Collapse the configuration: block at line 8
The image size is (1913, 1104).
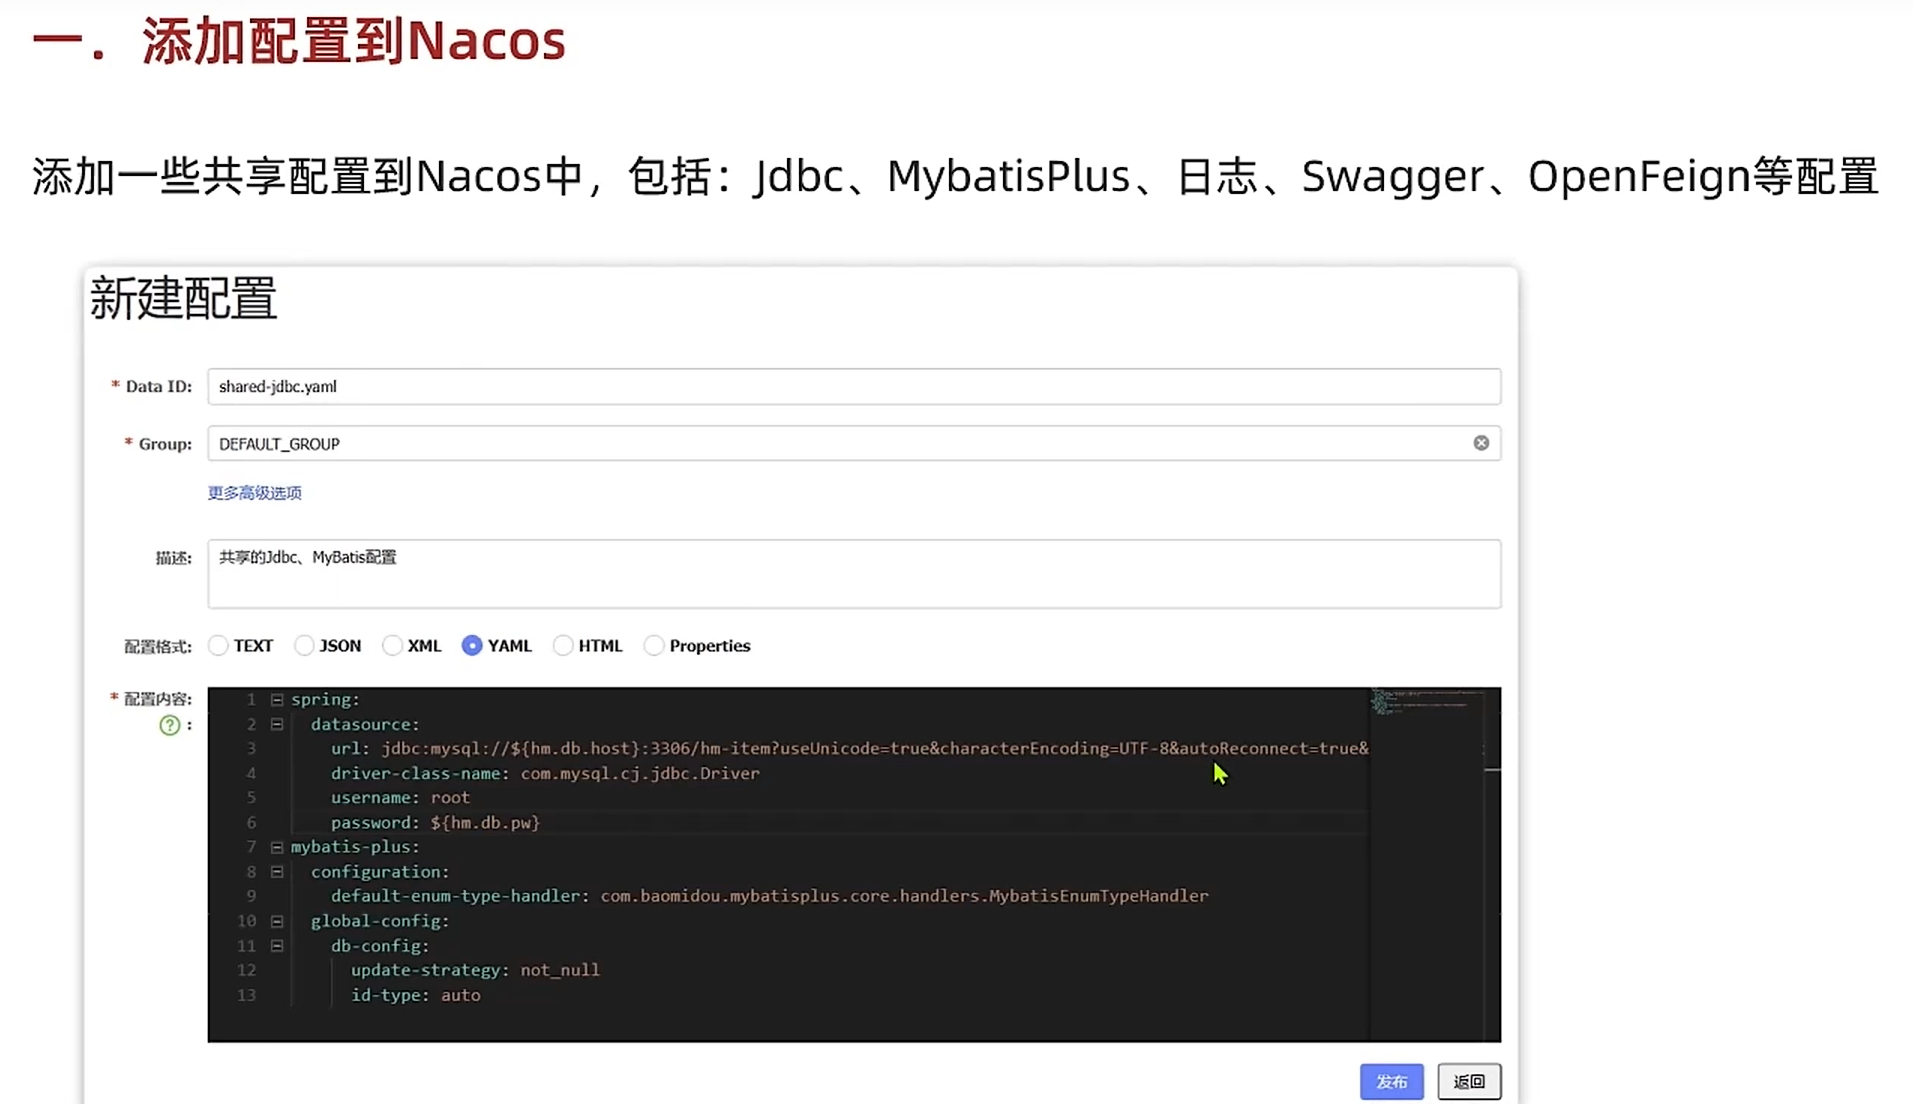pyautogui.click(x=277, y=872)
